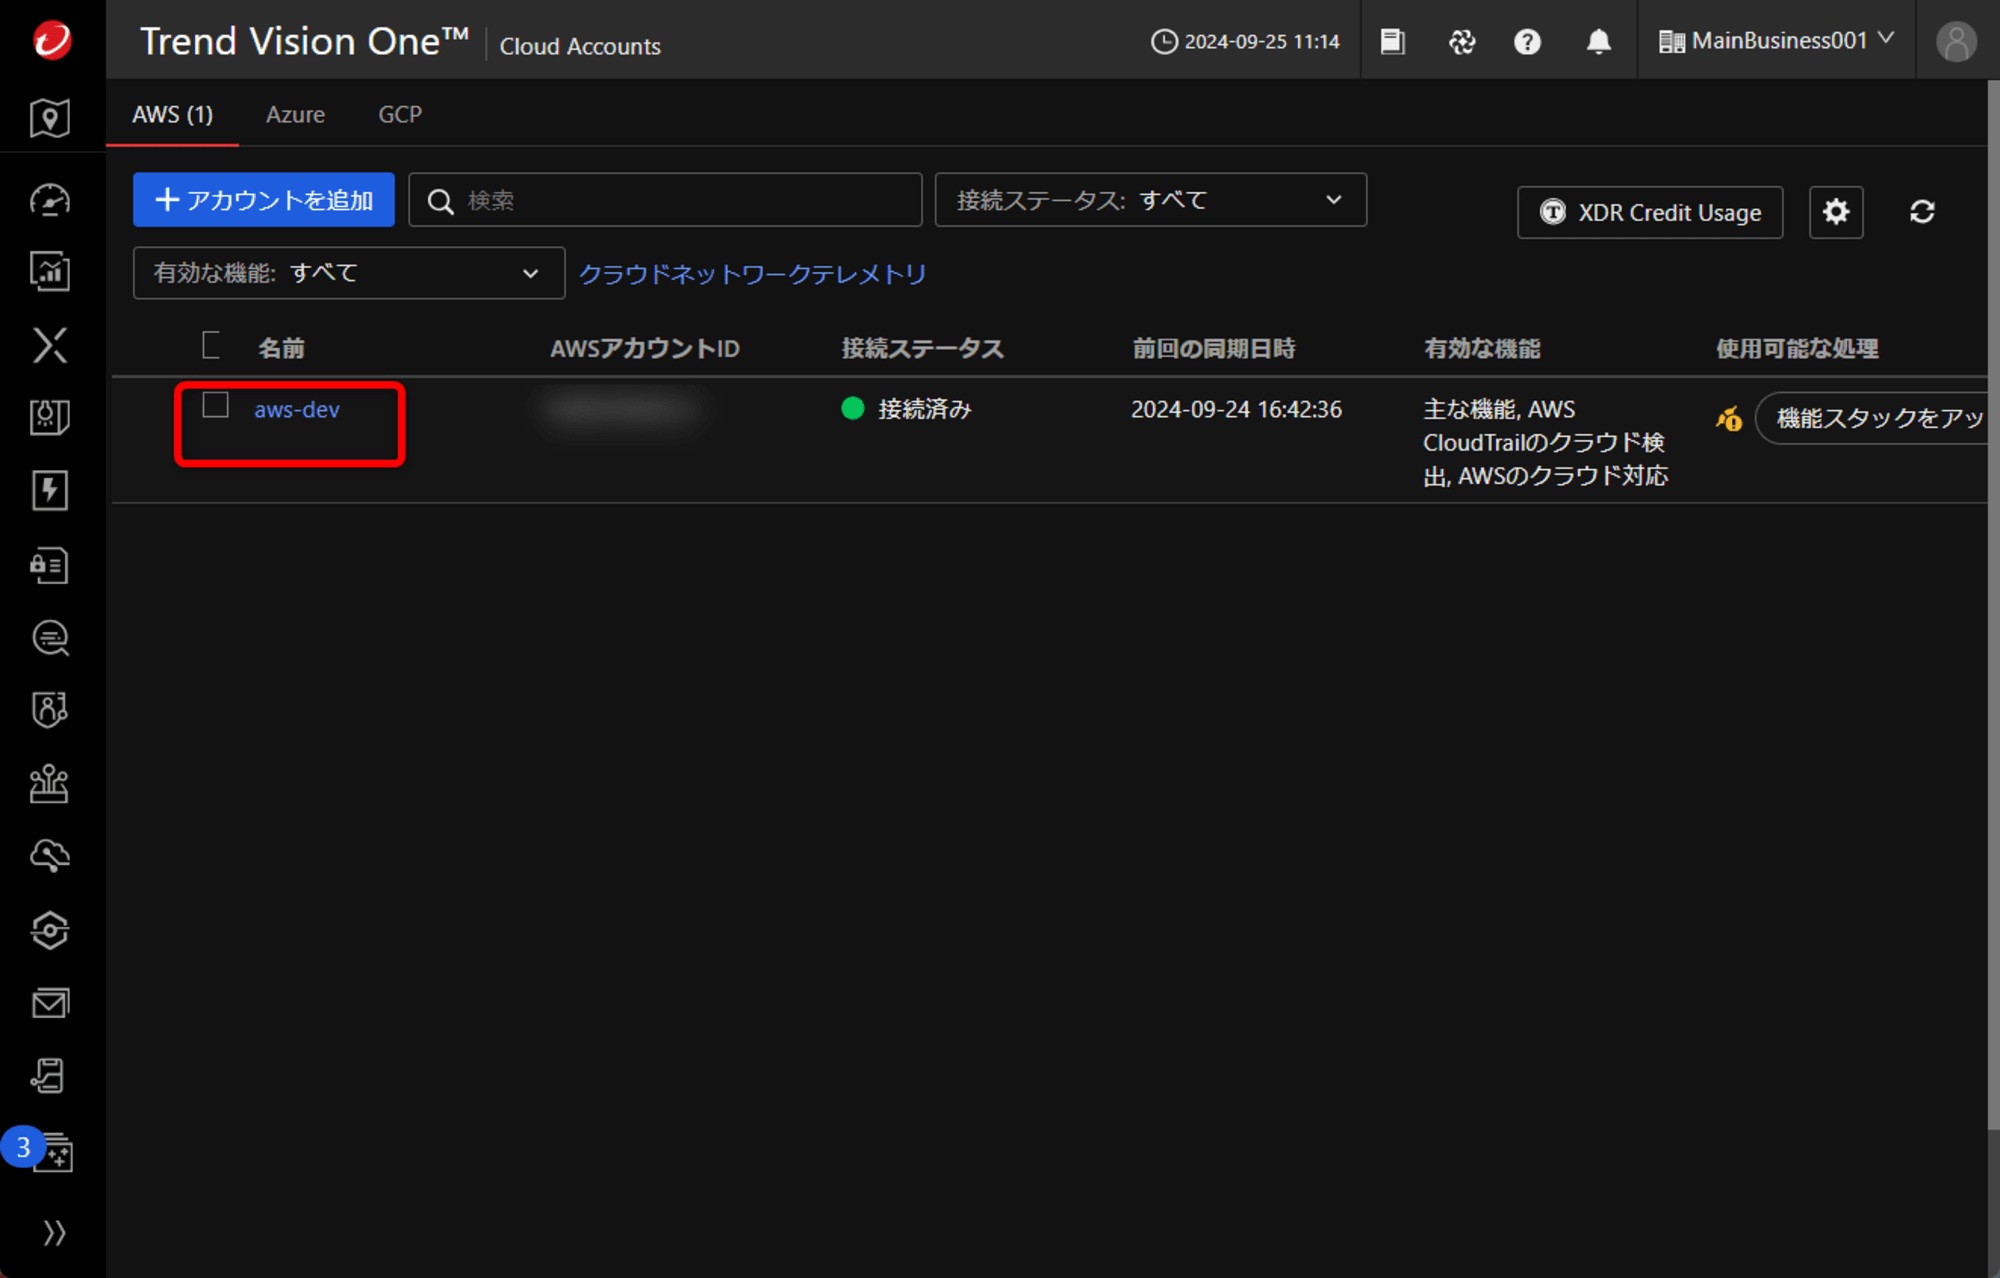
Task: Open the speedometer dashboard sidebar icon
Action: point(50,200)
